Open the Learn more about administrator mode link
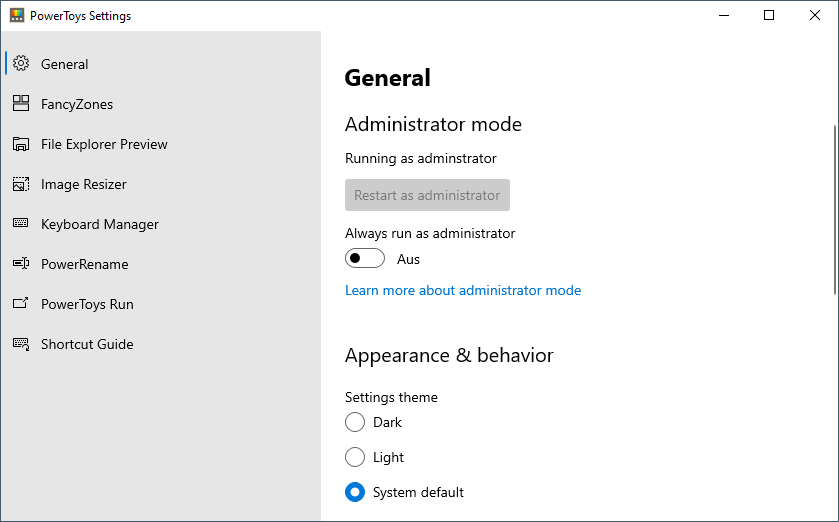This screenshot has height=522, width=839. tap(463, 290)
